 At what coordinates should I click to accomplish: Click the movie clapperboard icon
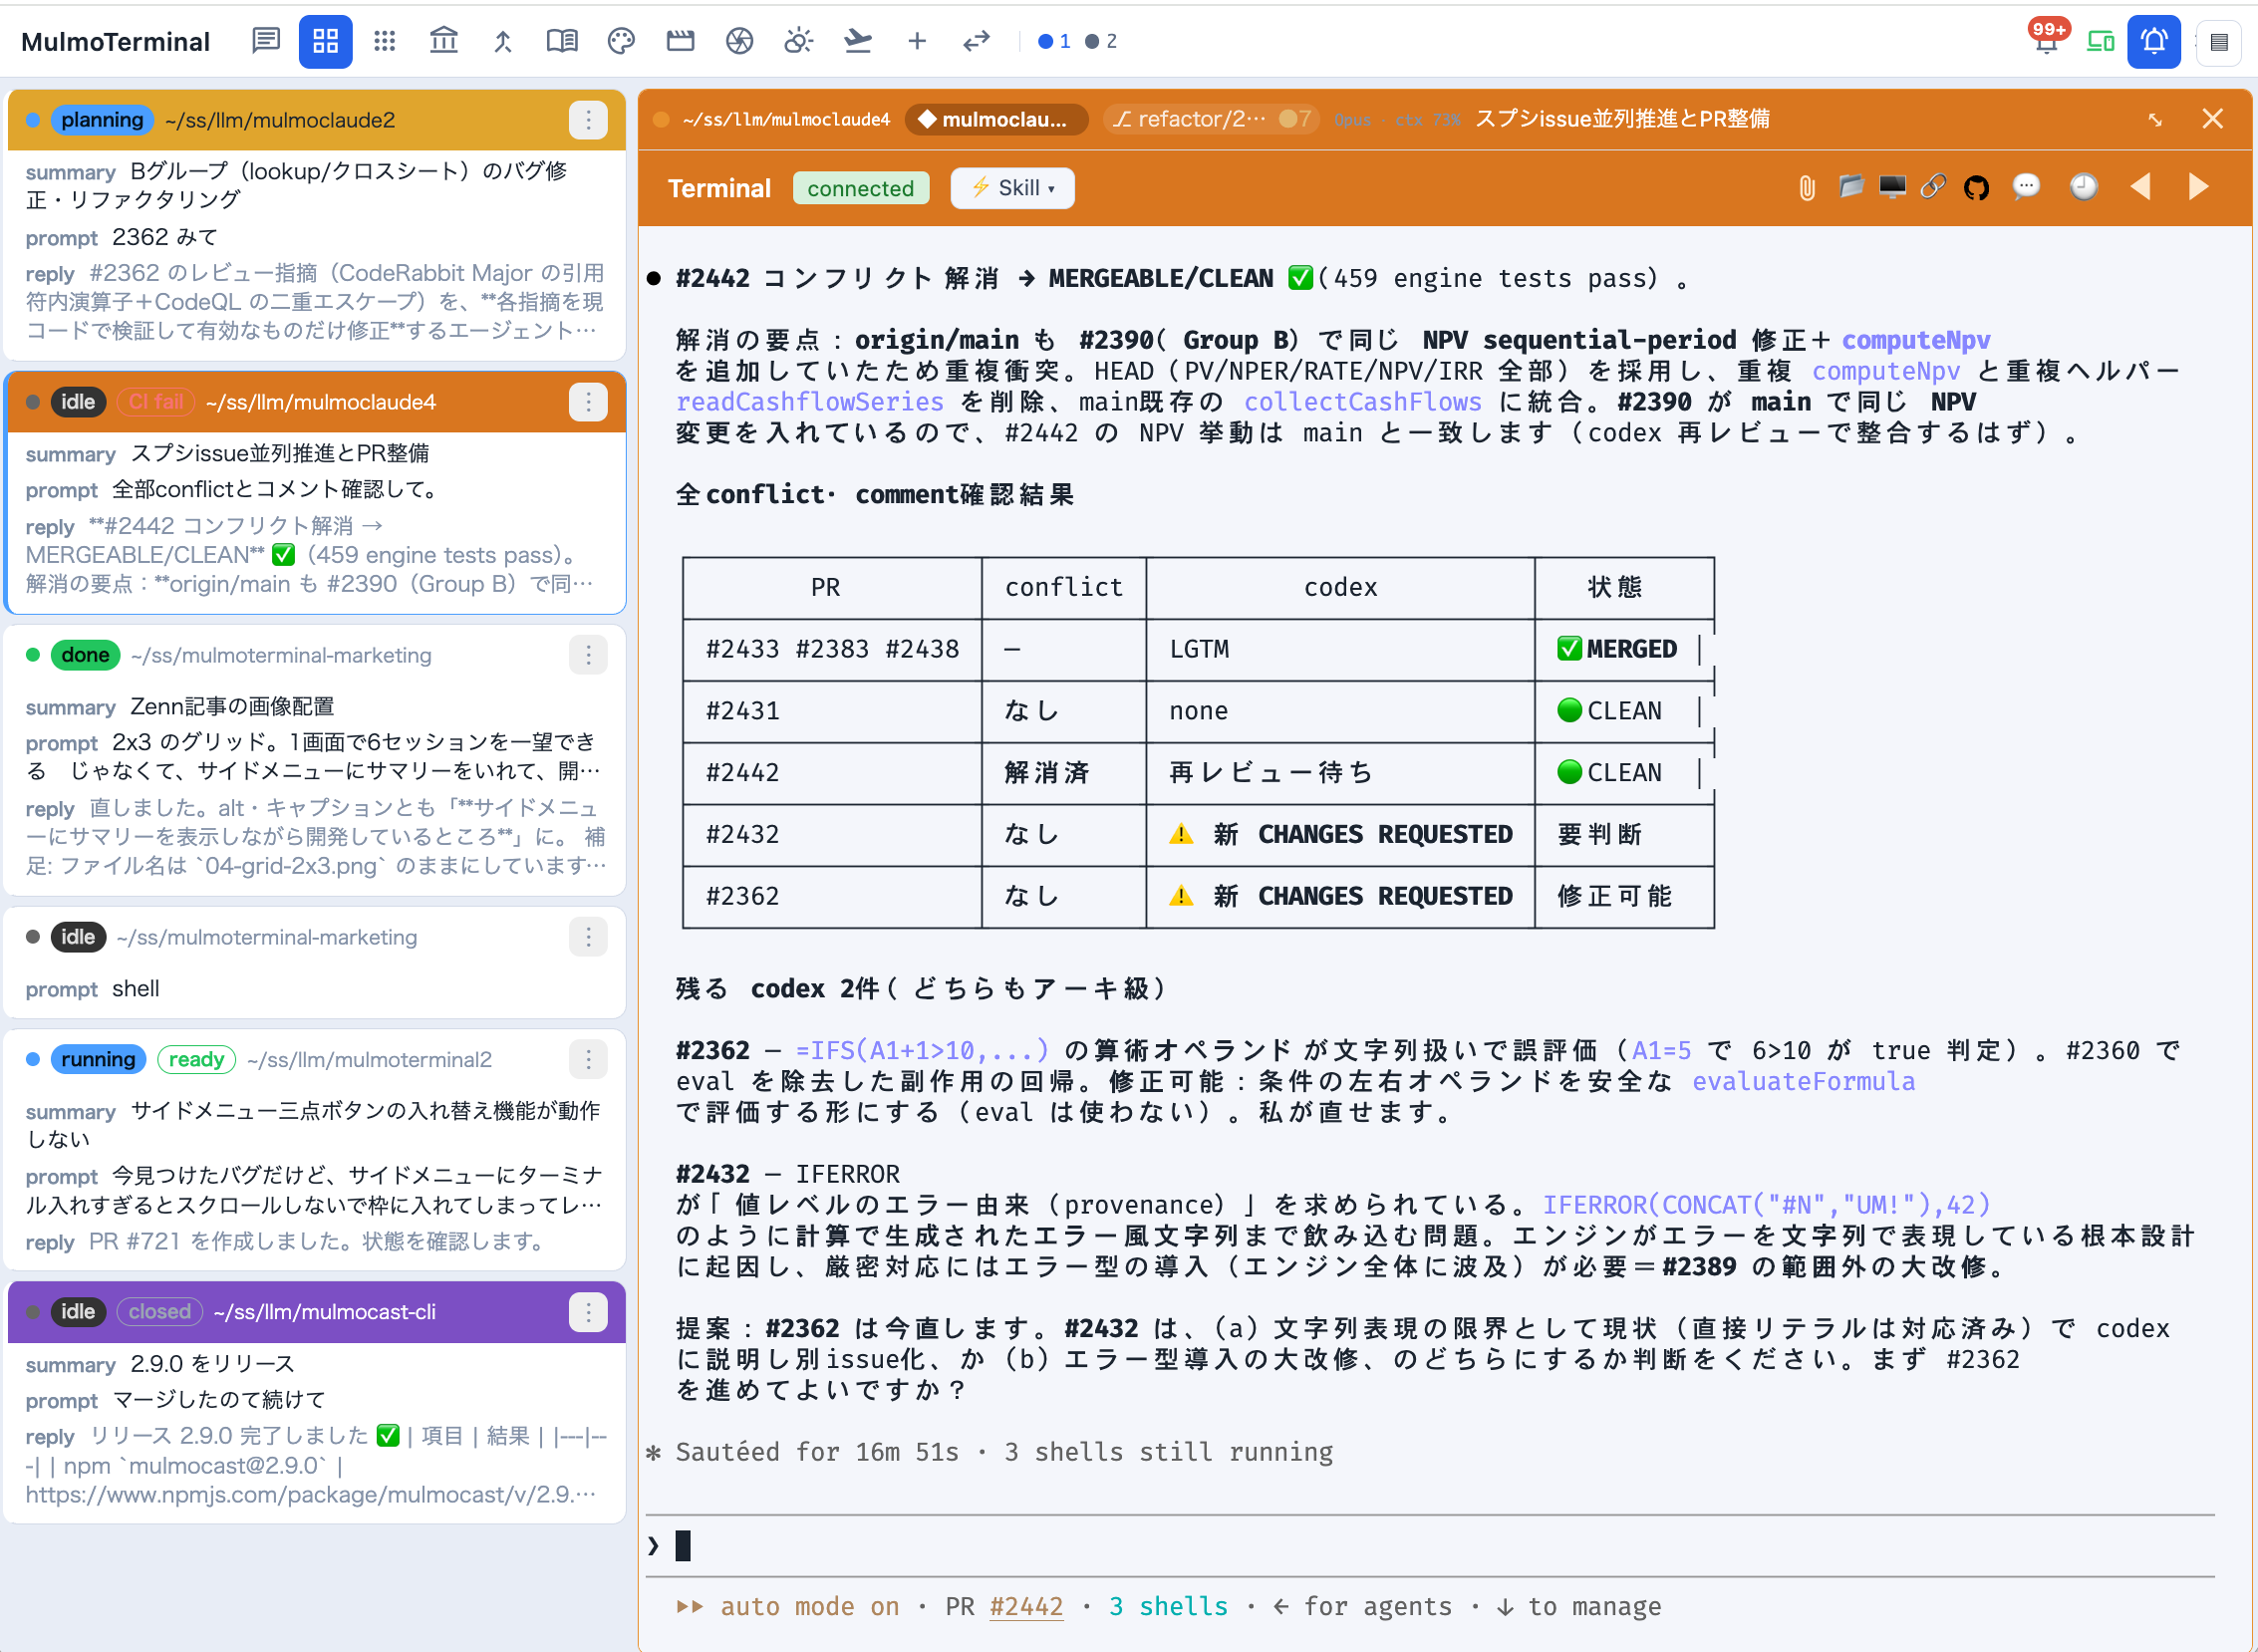680,41
